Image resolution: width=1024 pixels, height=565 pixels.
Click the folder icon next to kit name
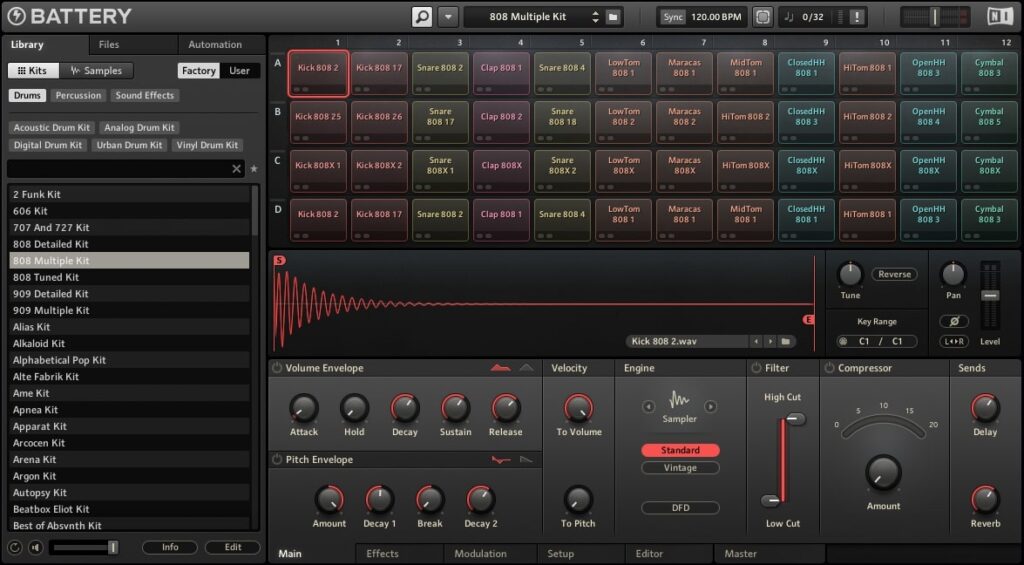point(613,16)
